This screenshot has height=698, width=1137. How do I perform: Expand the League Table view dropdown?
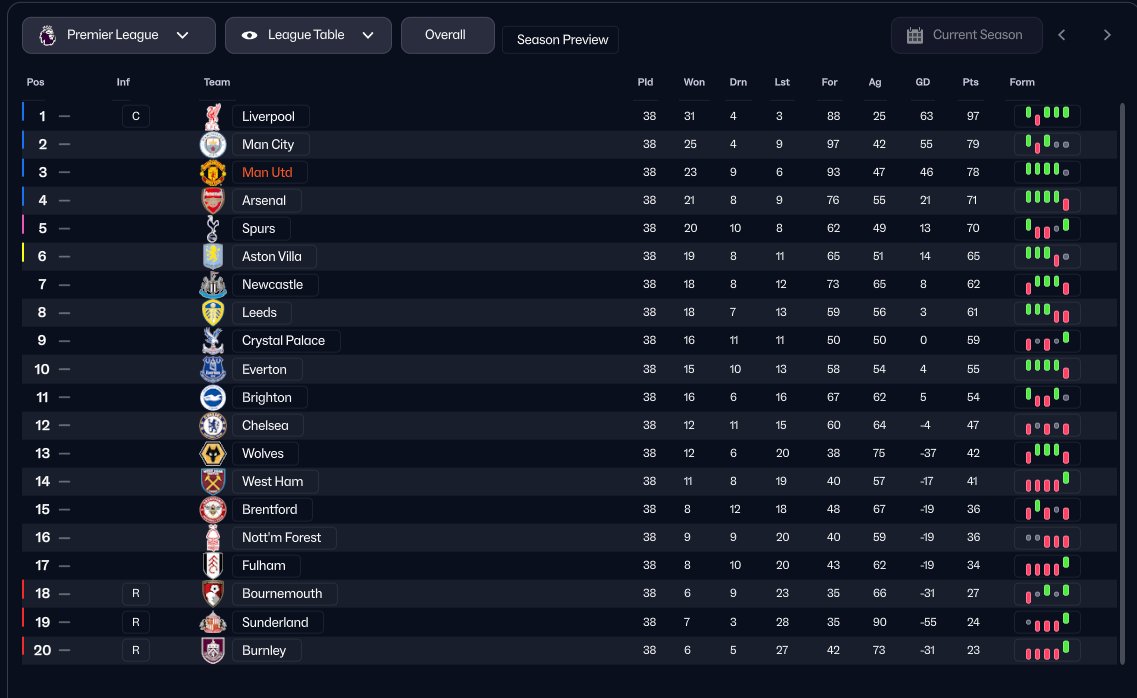pyautogui.click(x=308, y=35)
